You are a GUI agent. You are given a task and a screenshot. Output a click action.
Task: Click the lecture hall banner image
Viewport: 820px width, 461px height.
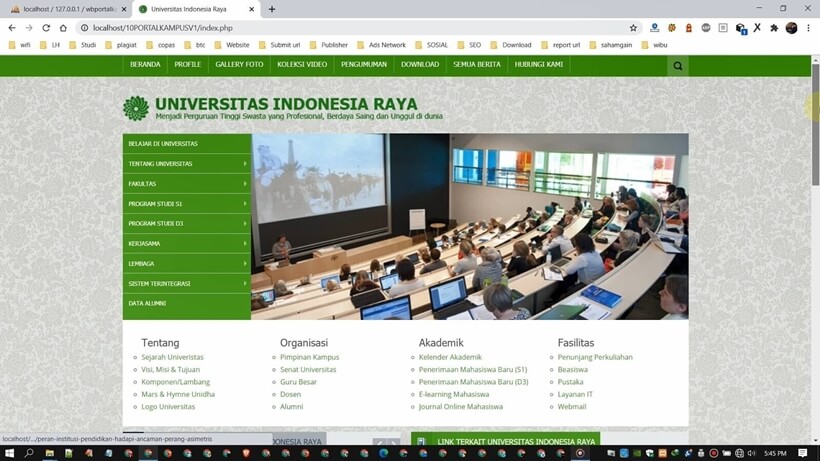(x=470, y=226)
